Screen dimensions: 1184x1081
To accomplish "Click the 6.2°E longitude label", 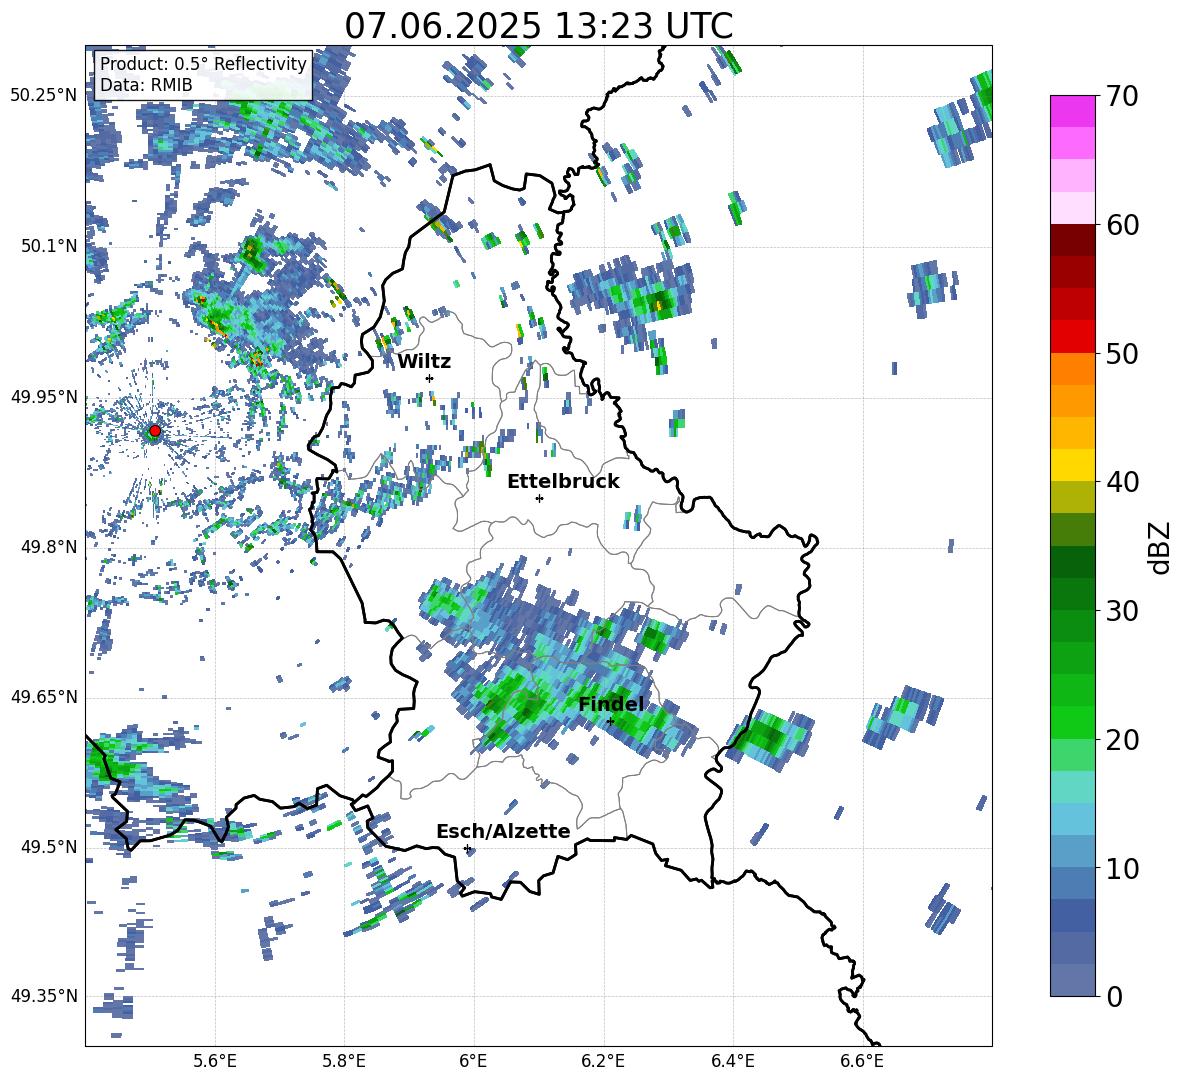I will [x=603, y=1062].
